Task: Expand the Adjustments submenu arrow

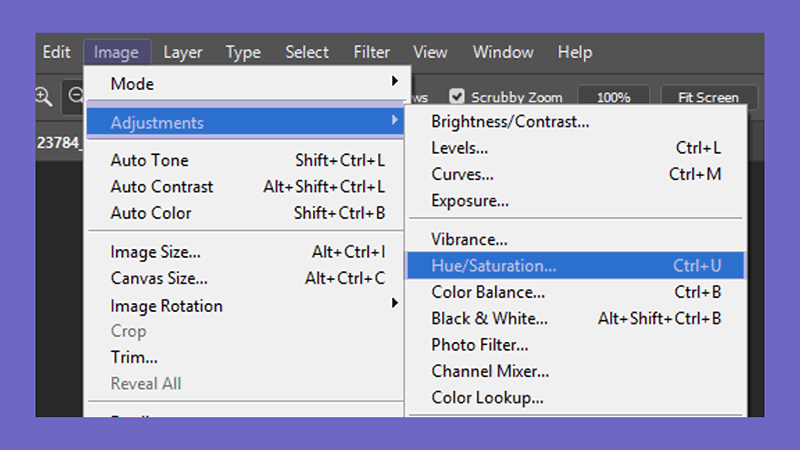Action: tap(394, 120)
